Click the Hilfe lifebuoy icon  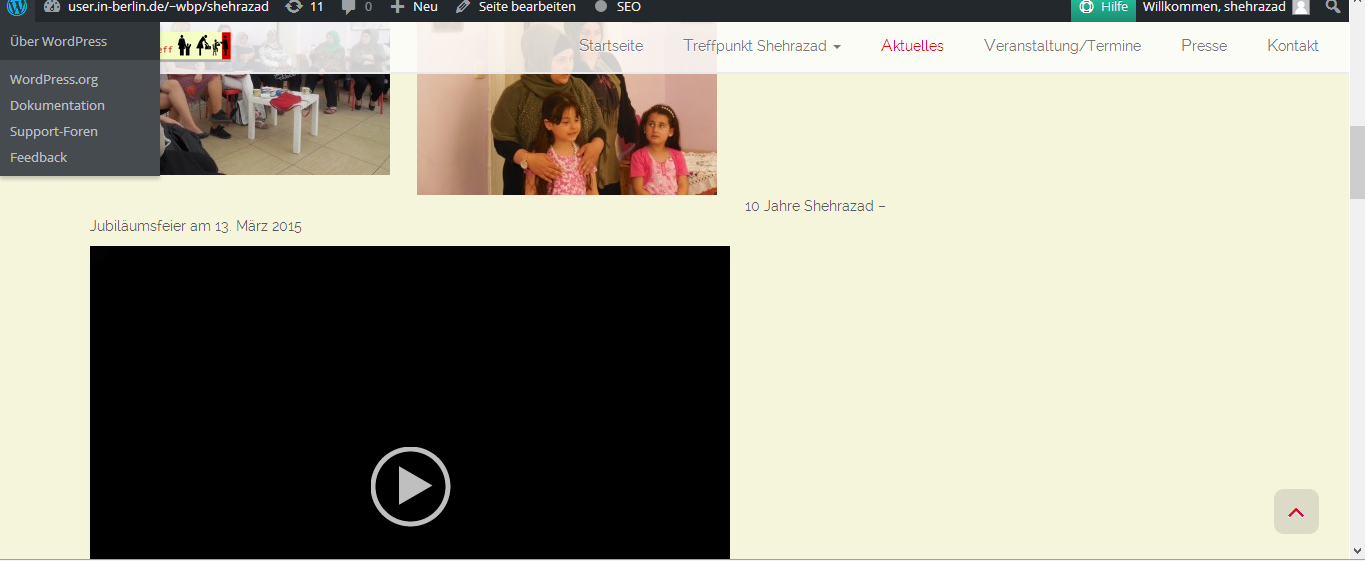[x=1087, y=7]
